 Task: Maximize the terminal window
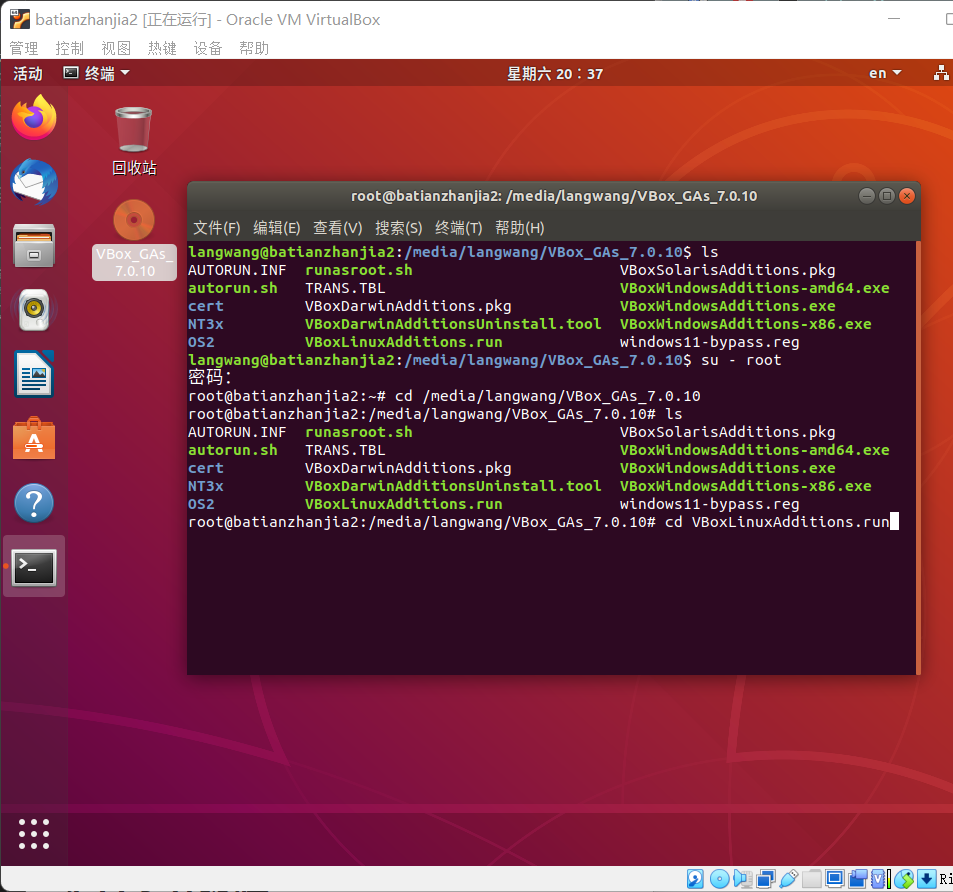887,196
